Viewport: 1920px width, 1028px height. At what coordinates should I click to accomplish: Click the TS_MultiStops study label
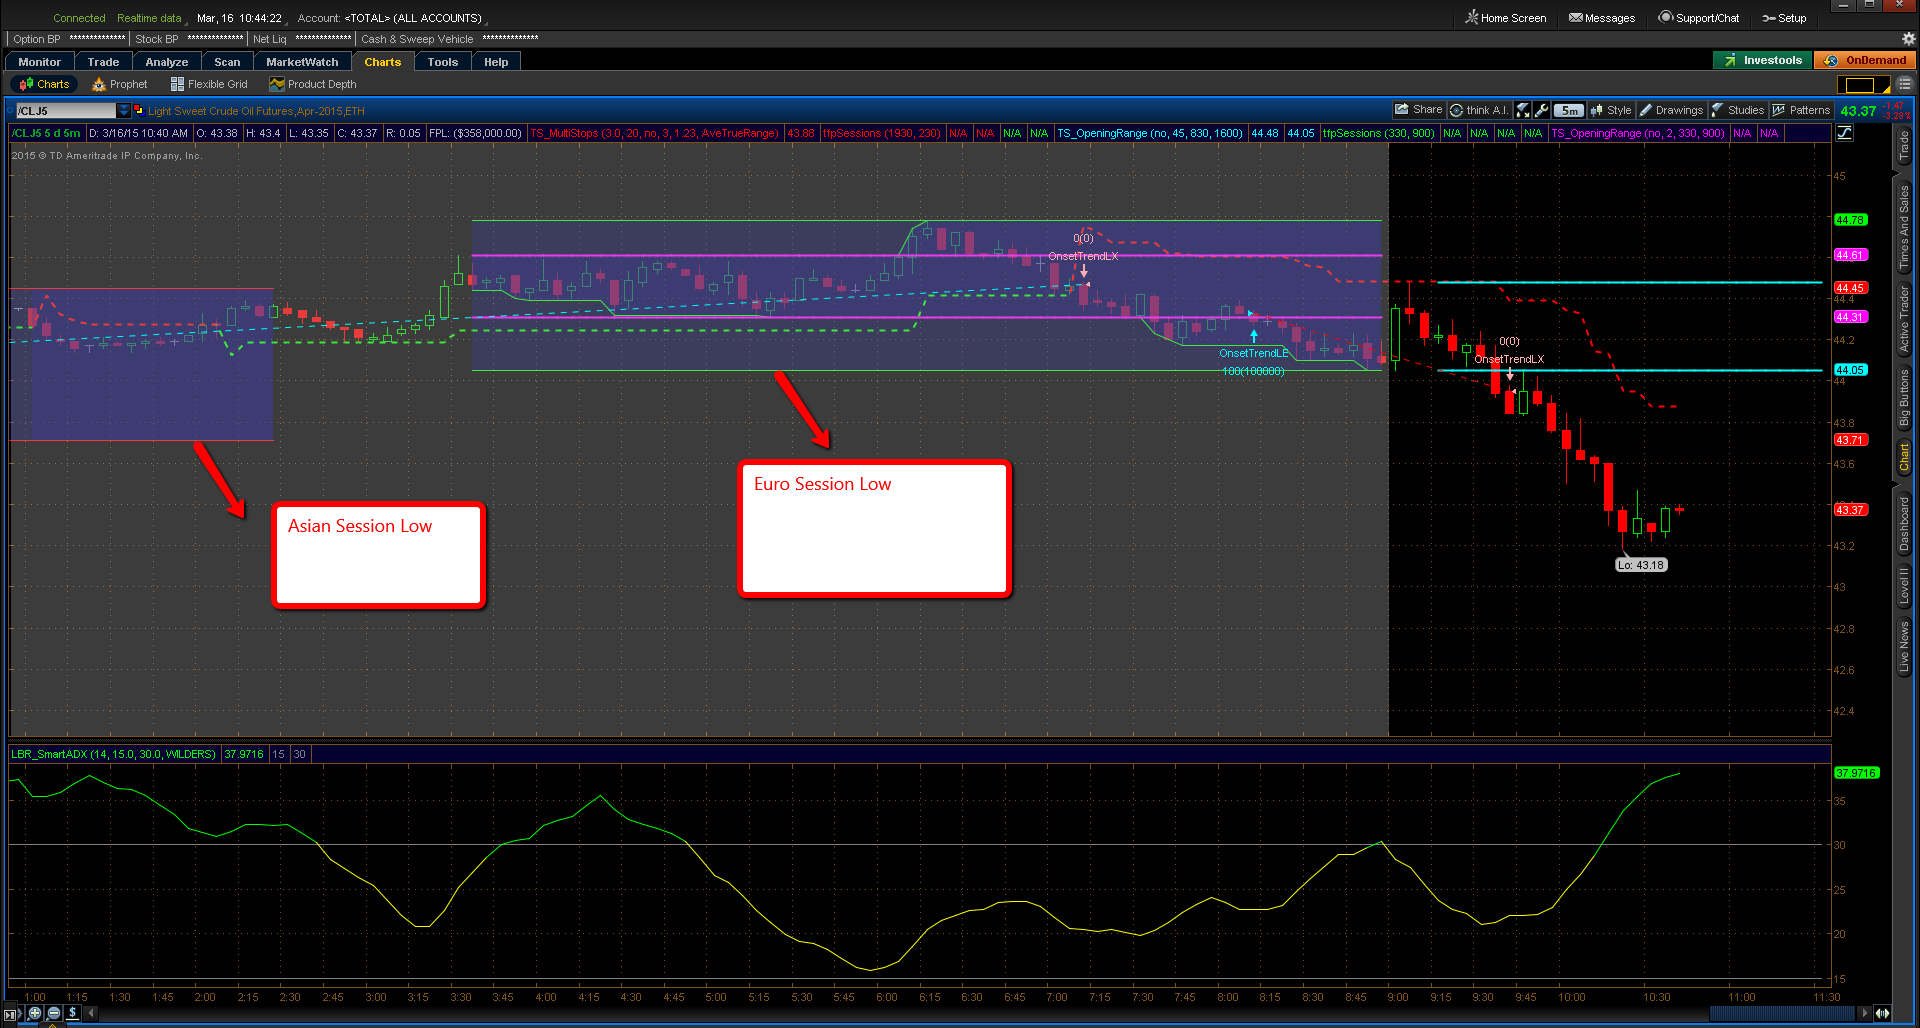click(x=654, y=133)
